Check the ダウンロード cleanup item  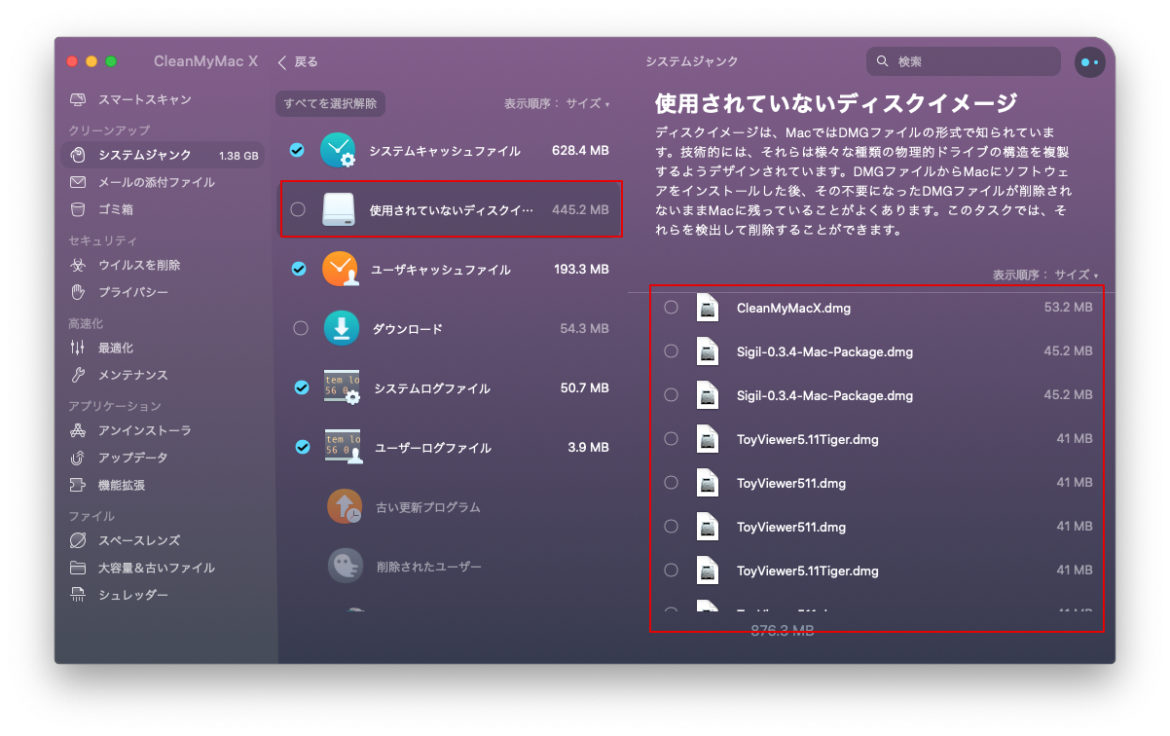[x=300, y=328]
